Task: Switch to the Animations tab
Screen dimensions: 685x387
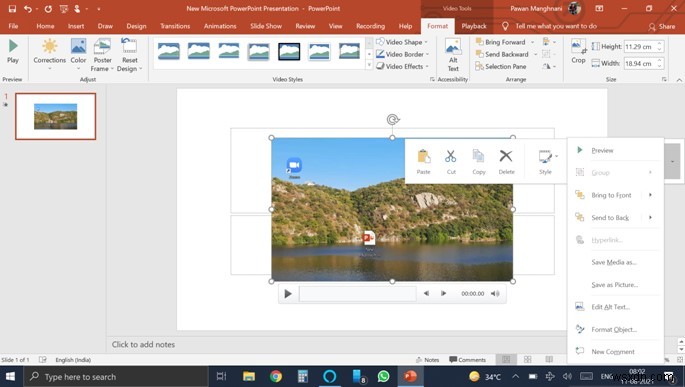Action: click(220, 26)
